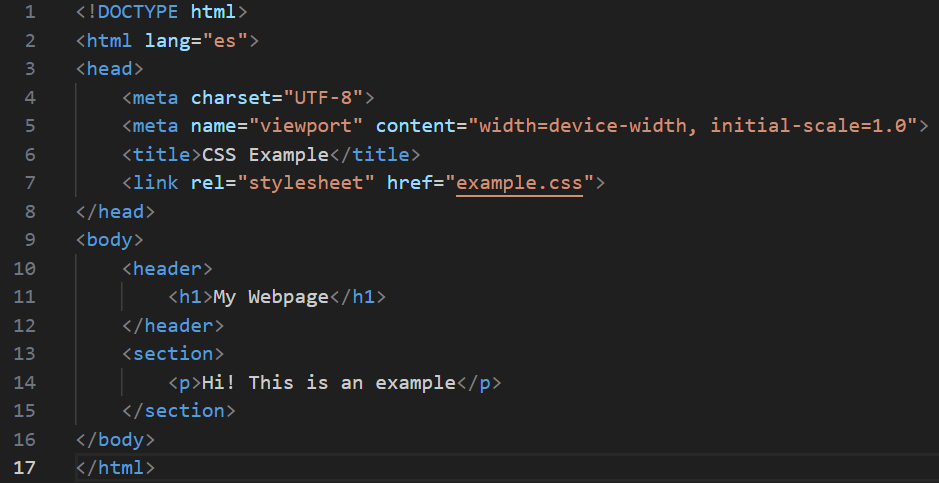The height and width of the screenshot is (483, 939).
Task: Click the rel attribute name
Action: coord(208,183)
